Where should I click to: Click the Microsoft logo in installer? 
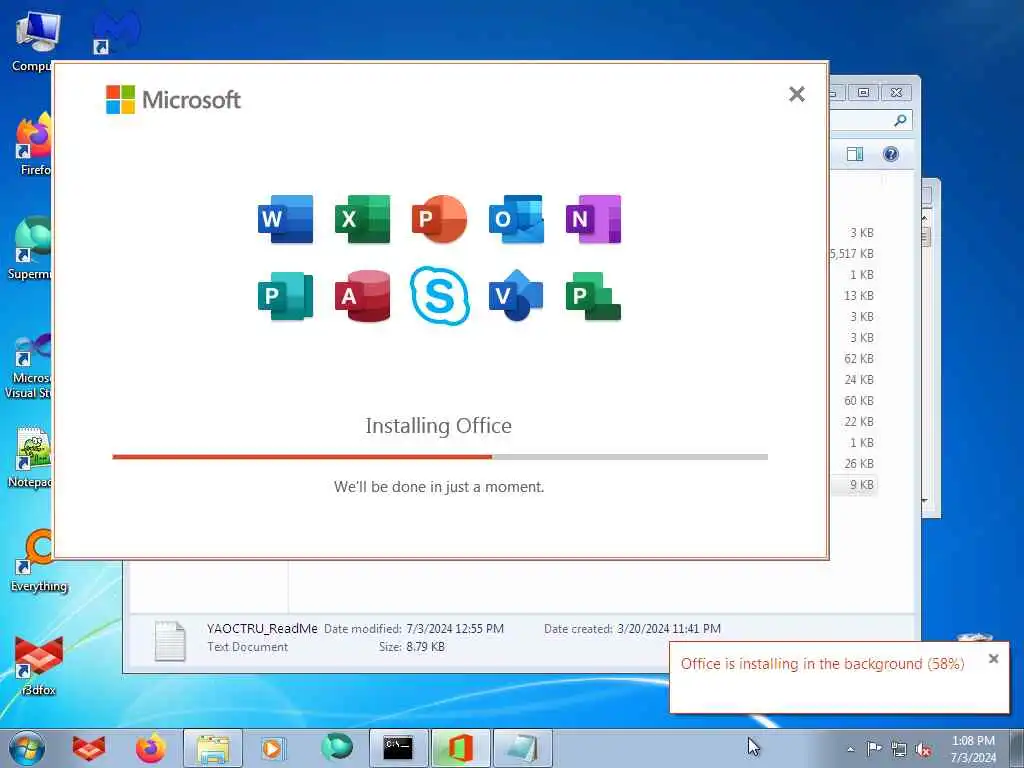click(x=173, y=99)
